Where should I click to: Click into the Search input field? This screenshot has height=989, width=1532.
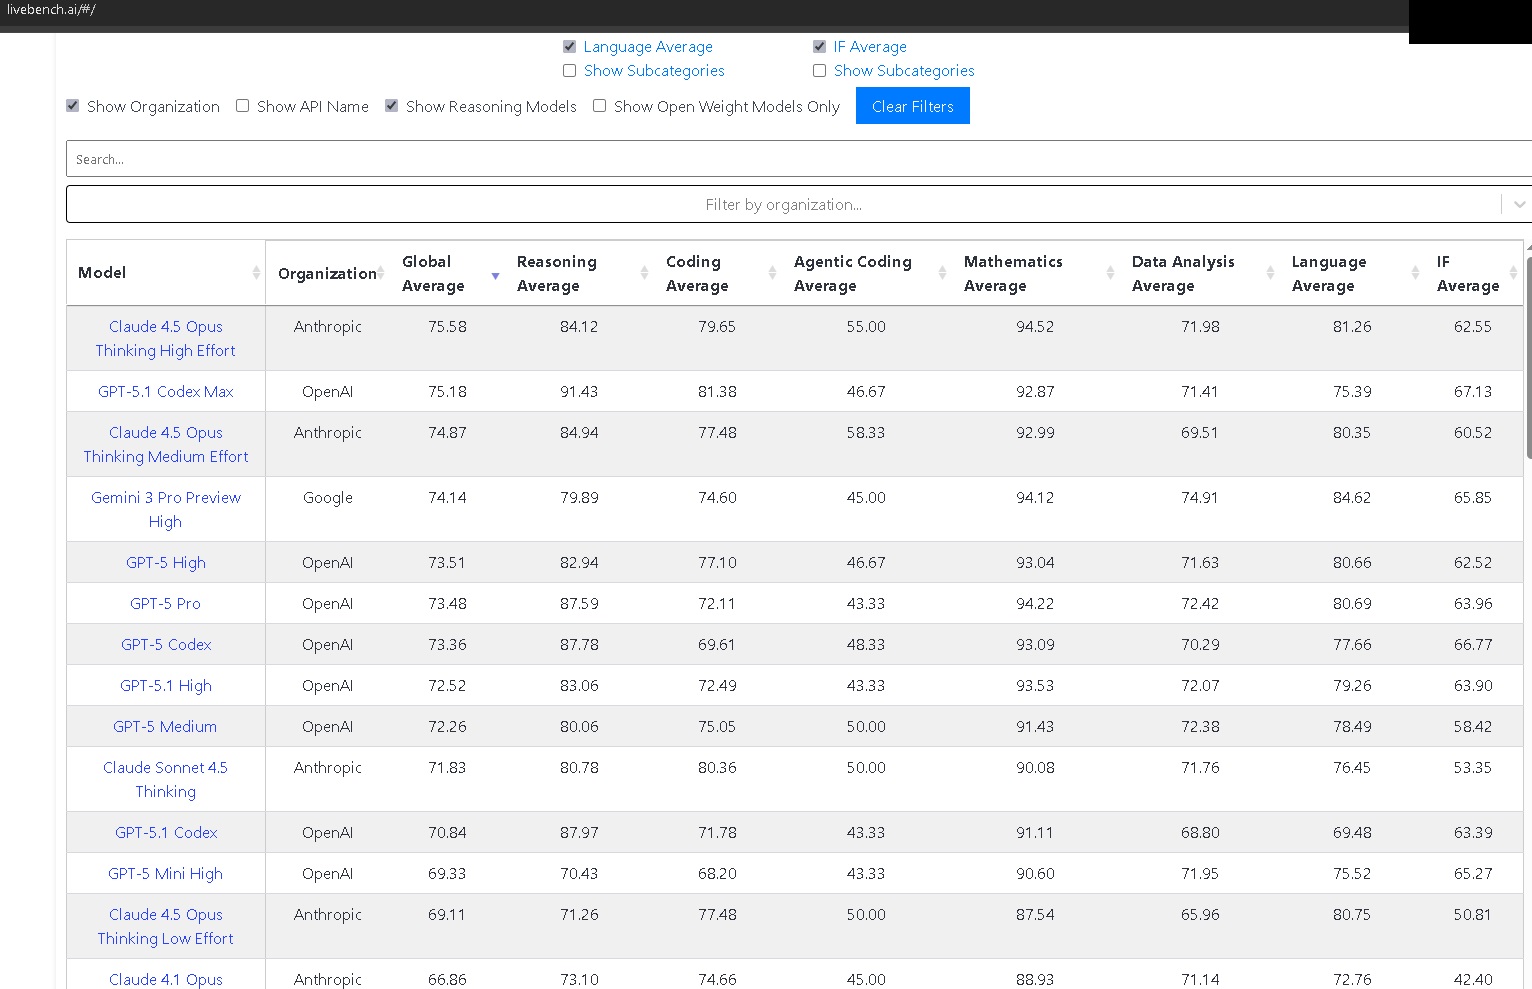(796, 159)
